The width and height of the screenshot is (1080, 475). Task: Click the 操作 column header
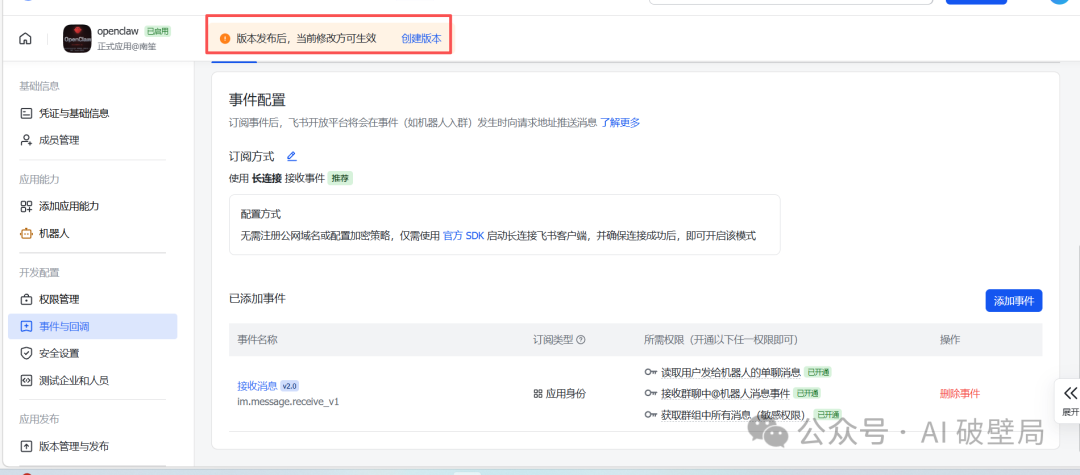pyautogui.click(x=950, y=339)
